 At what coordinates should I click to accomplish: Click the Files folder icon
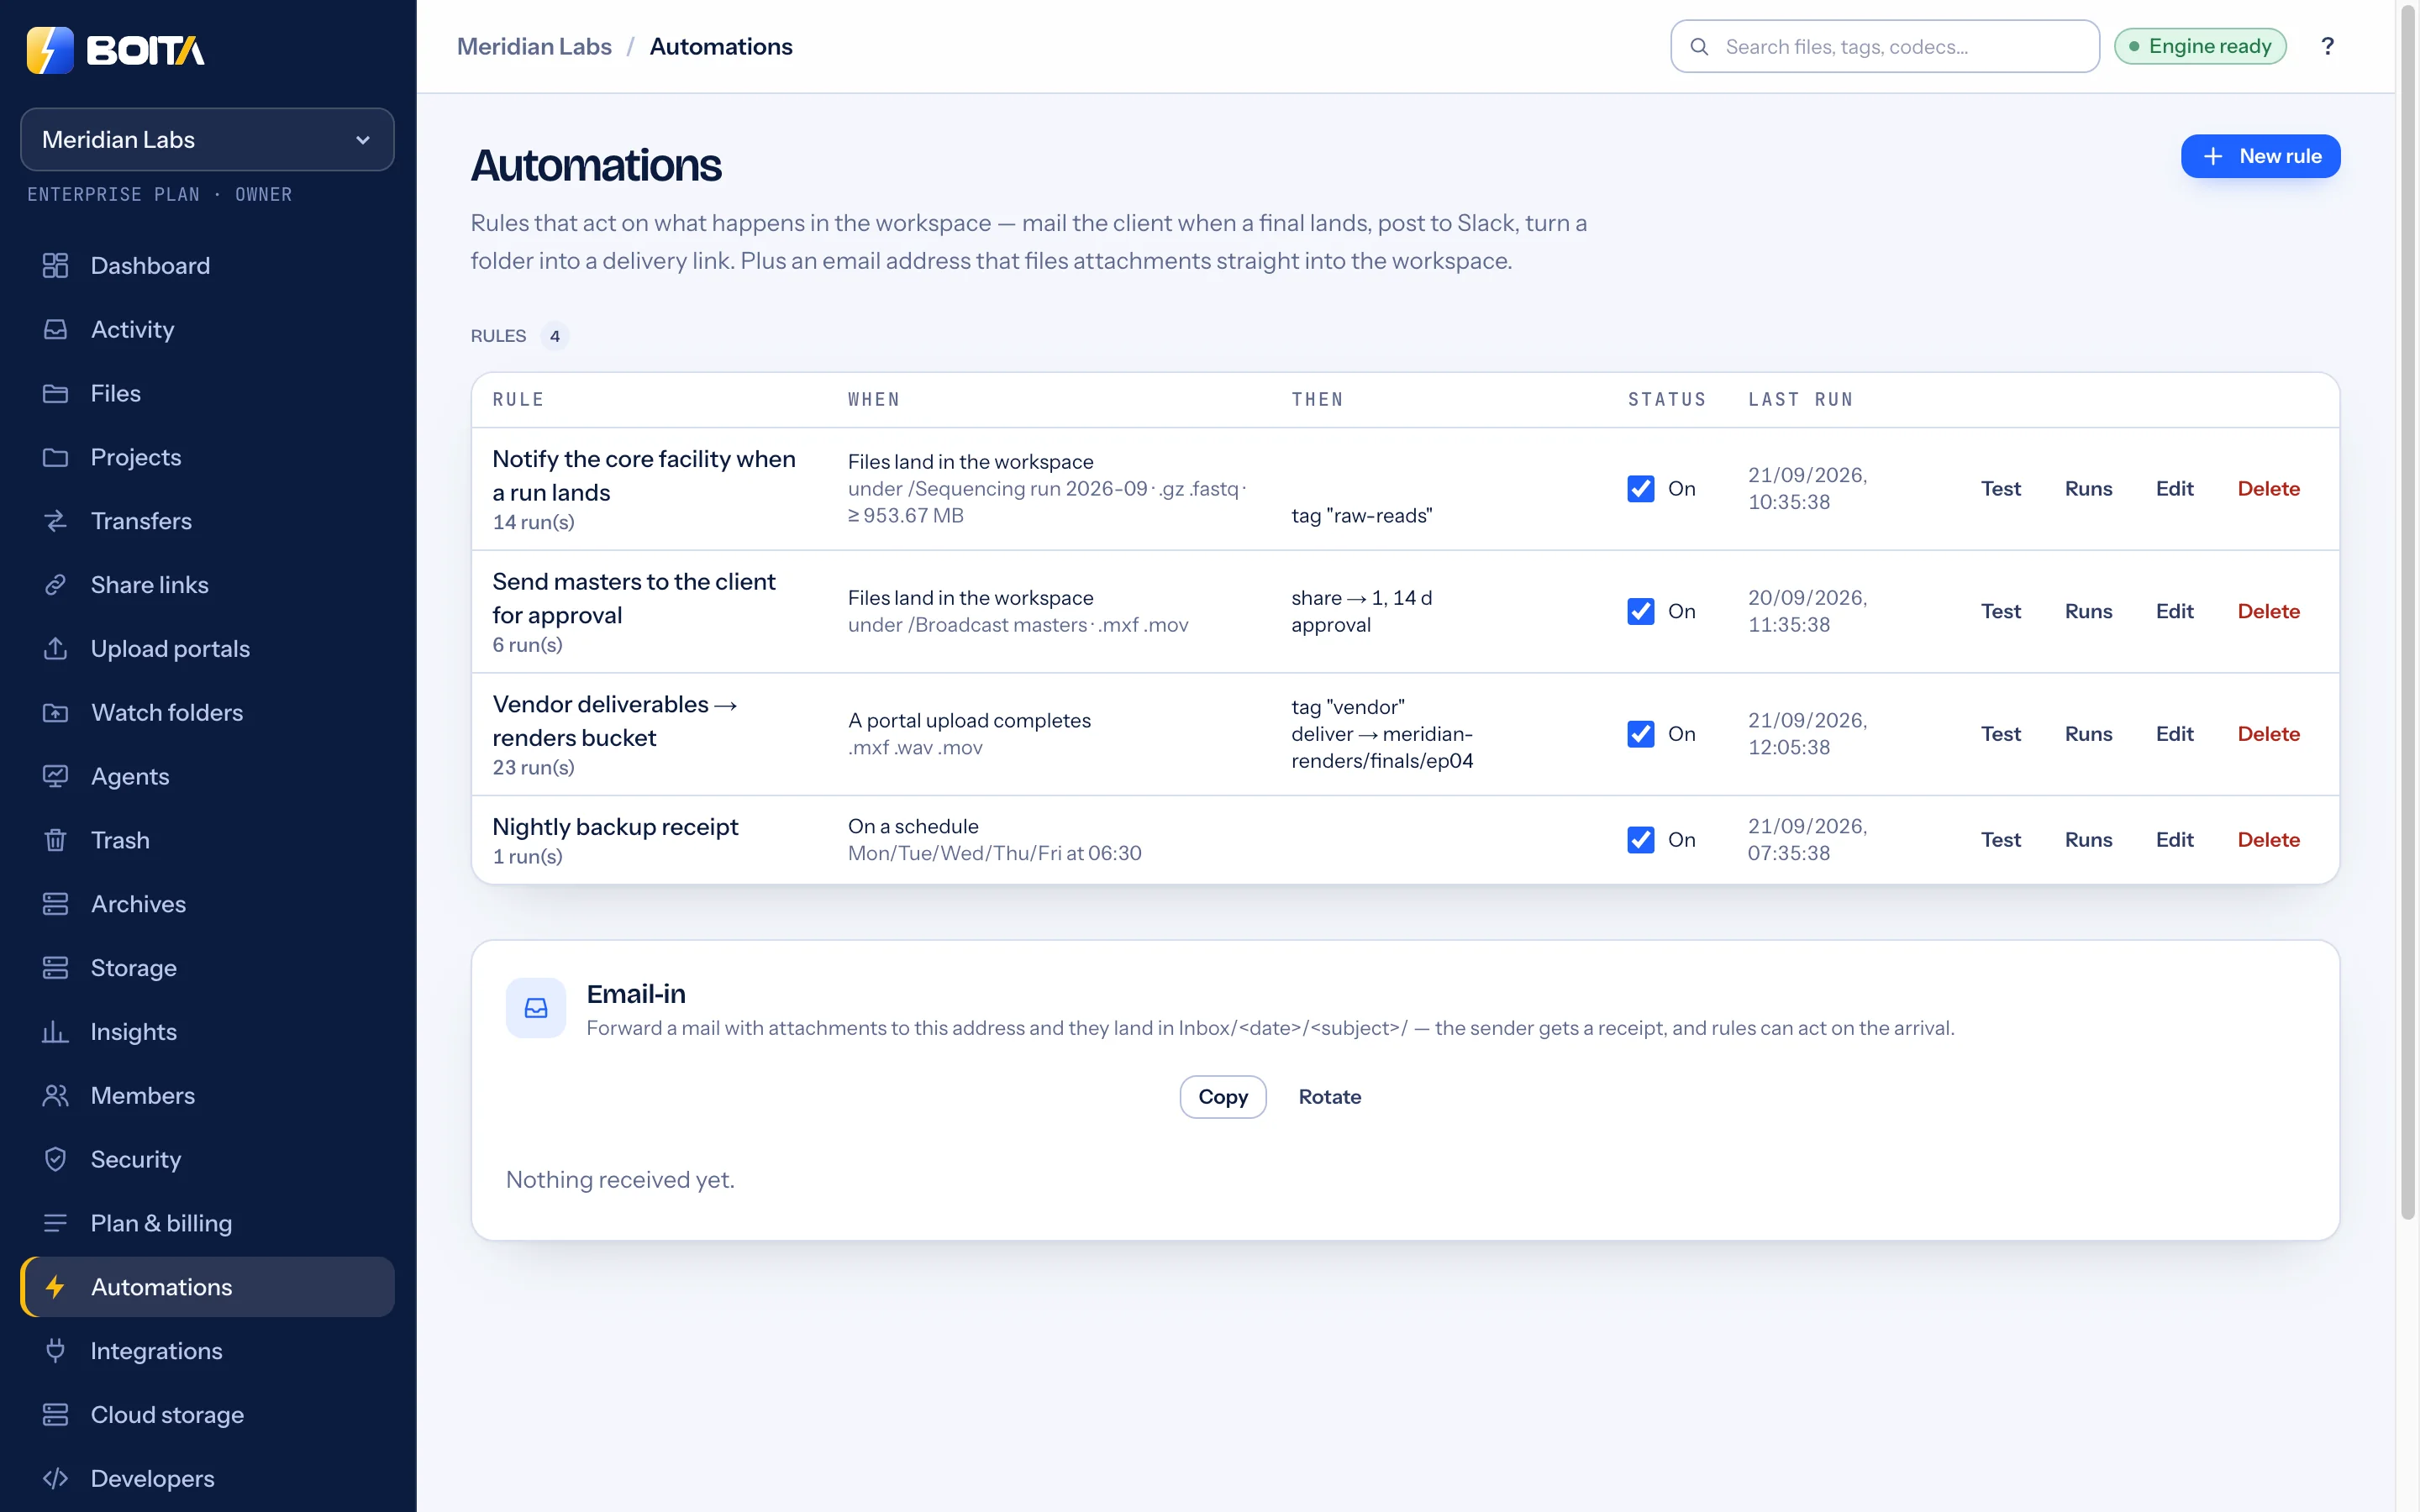[x=55, y=393]
